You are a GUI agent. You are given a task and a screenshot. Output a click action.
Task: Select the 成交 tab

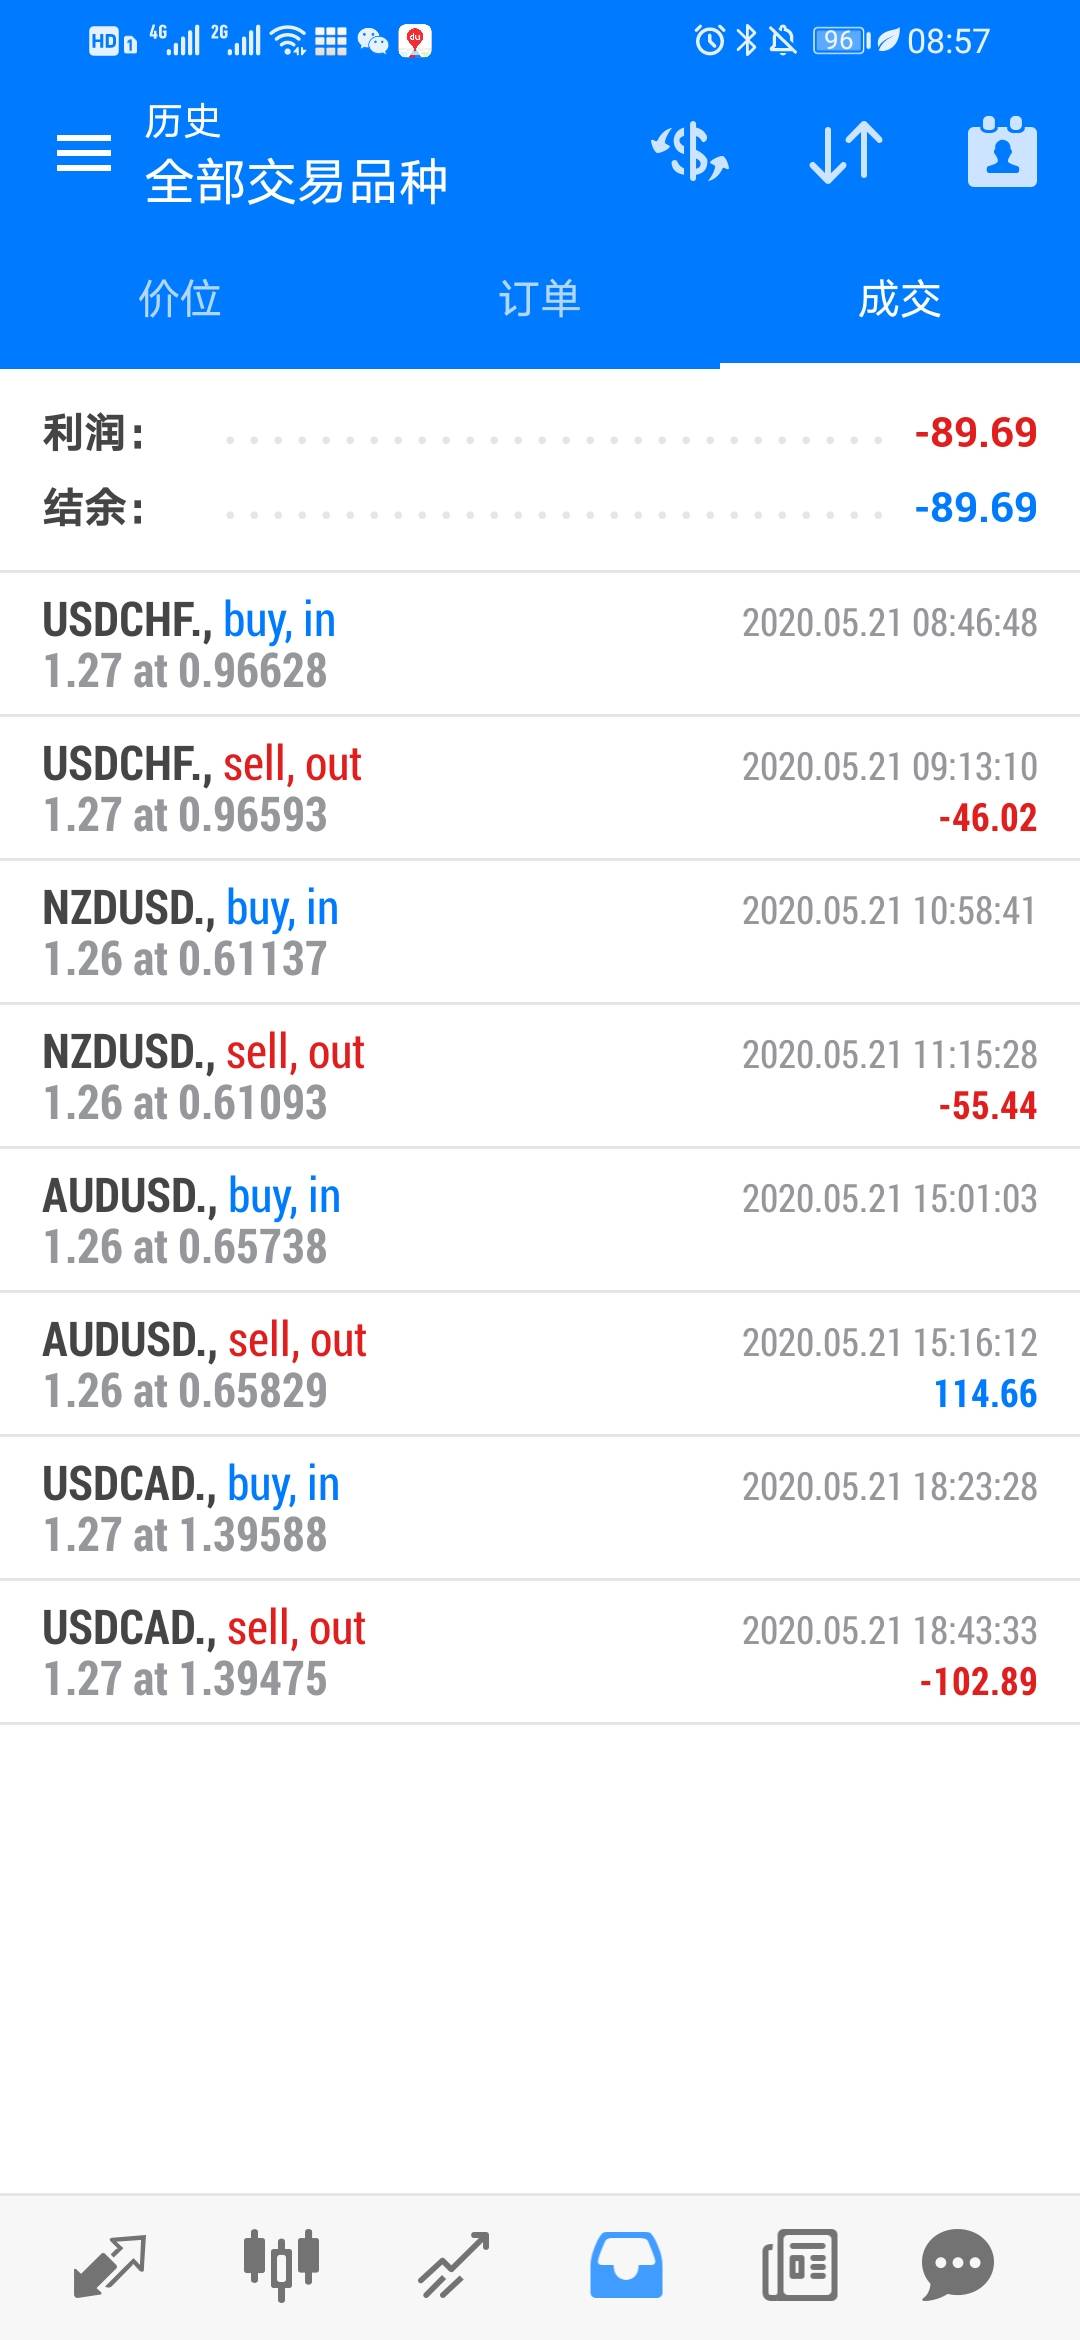click(x=900, y=299)
